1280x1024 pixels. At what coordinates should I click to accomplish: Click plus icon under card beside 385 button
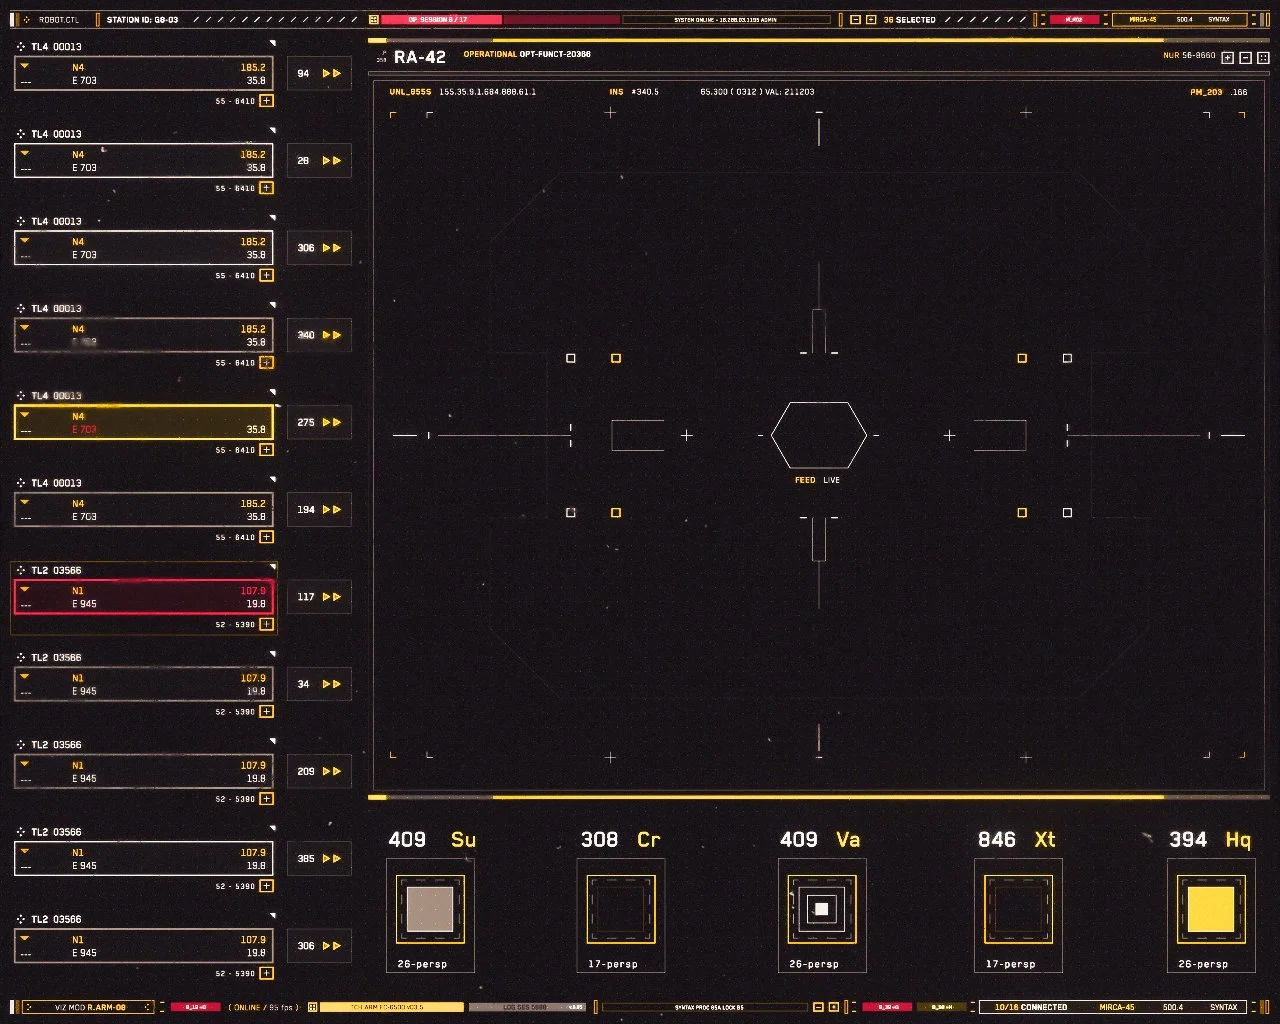coord(266,886)
